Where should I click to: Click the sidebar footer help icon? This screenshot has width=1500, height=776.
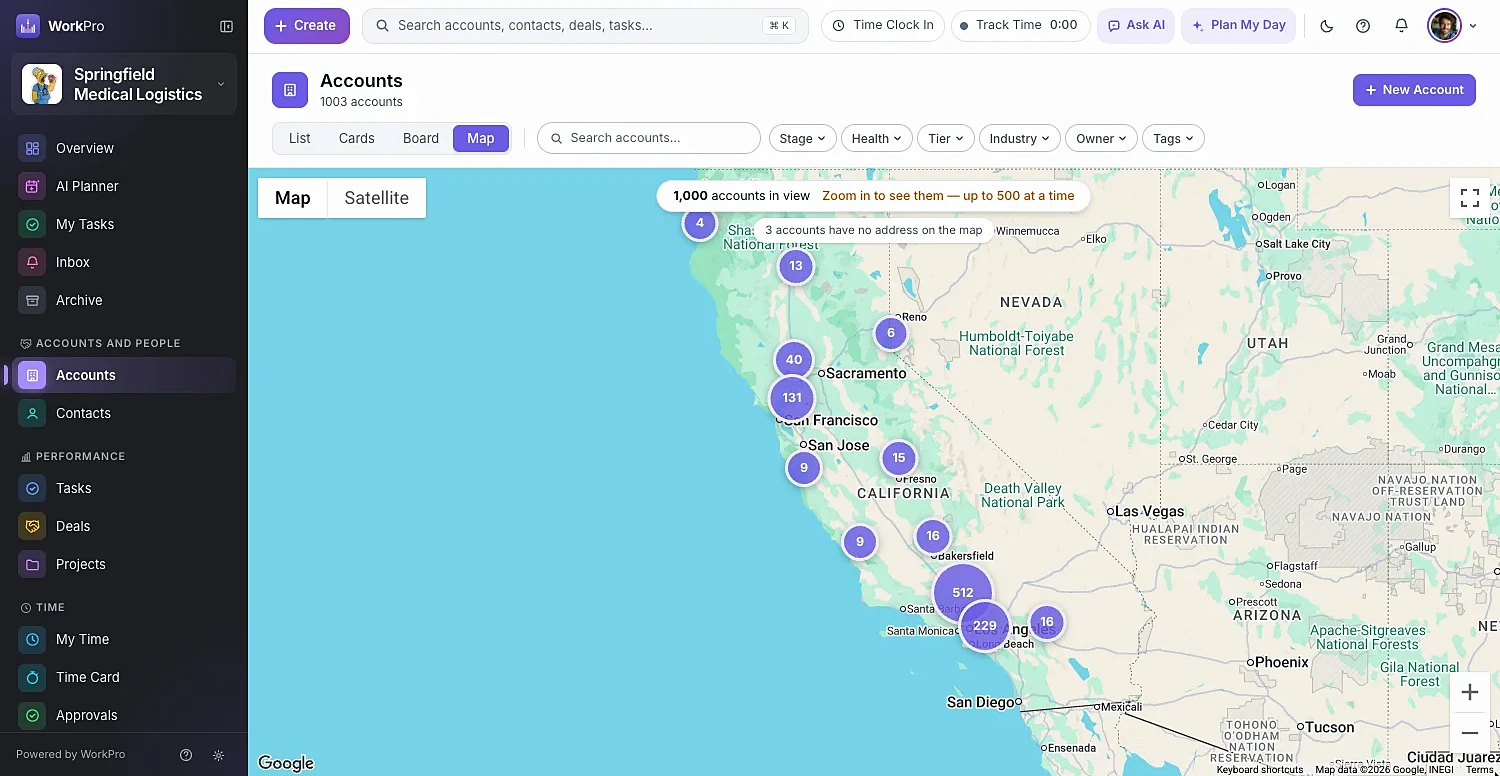point(186,755)
